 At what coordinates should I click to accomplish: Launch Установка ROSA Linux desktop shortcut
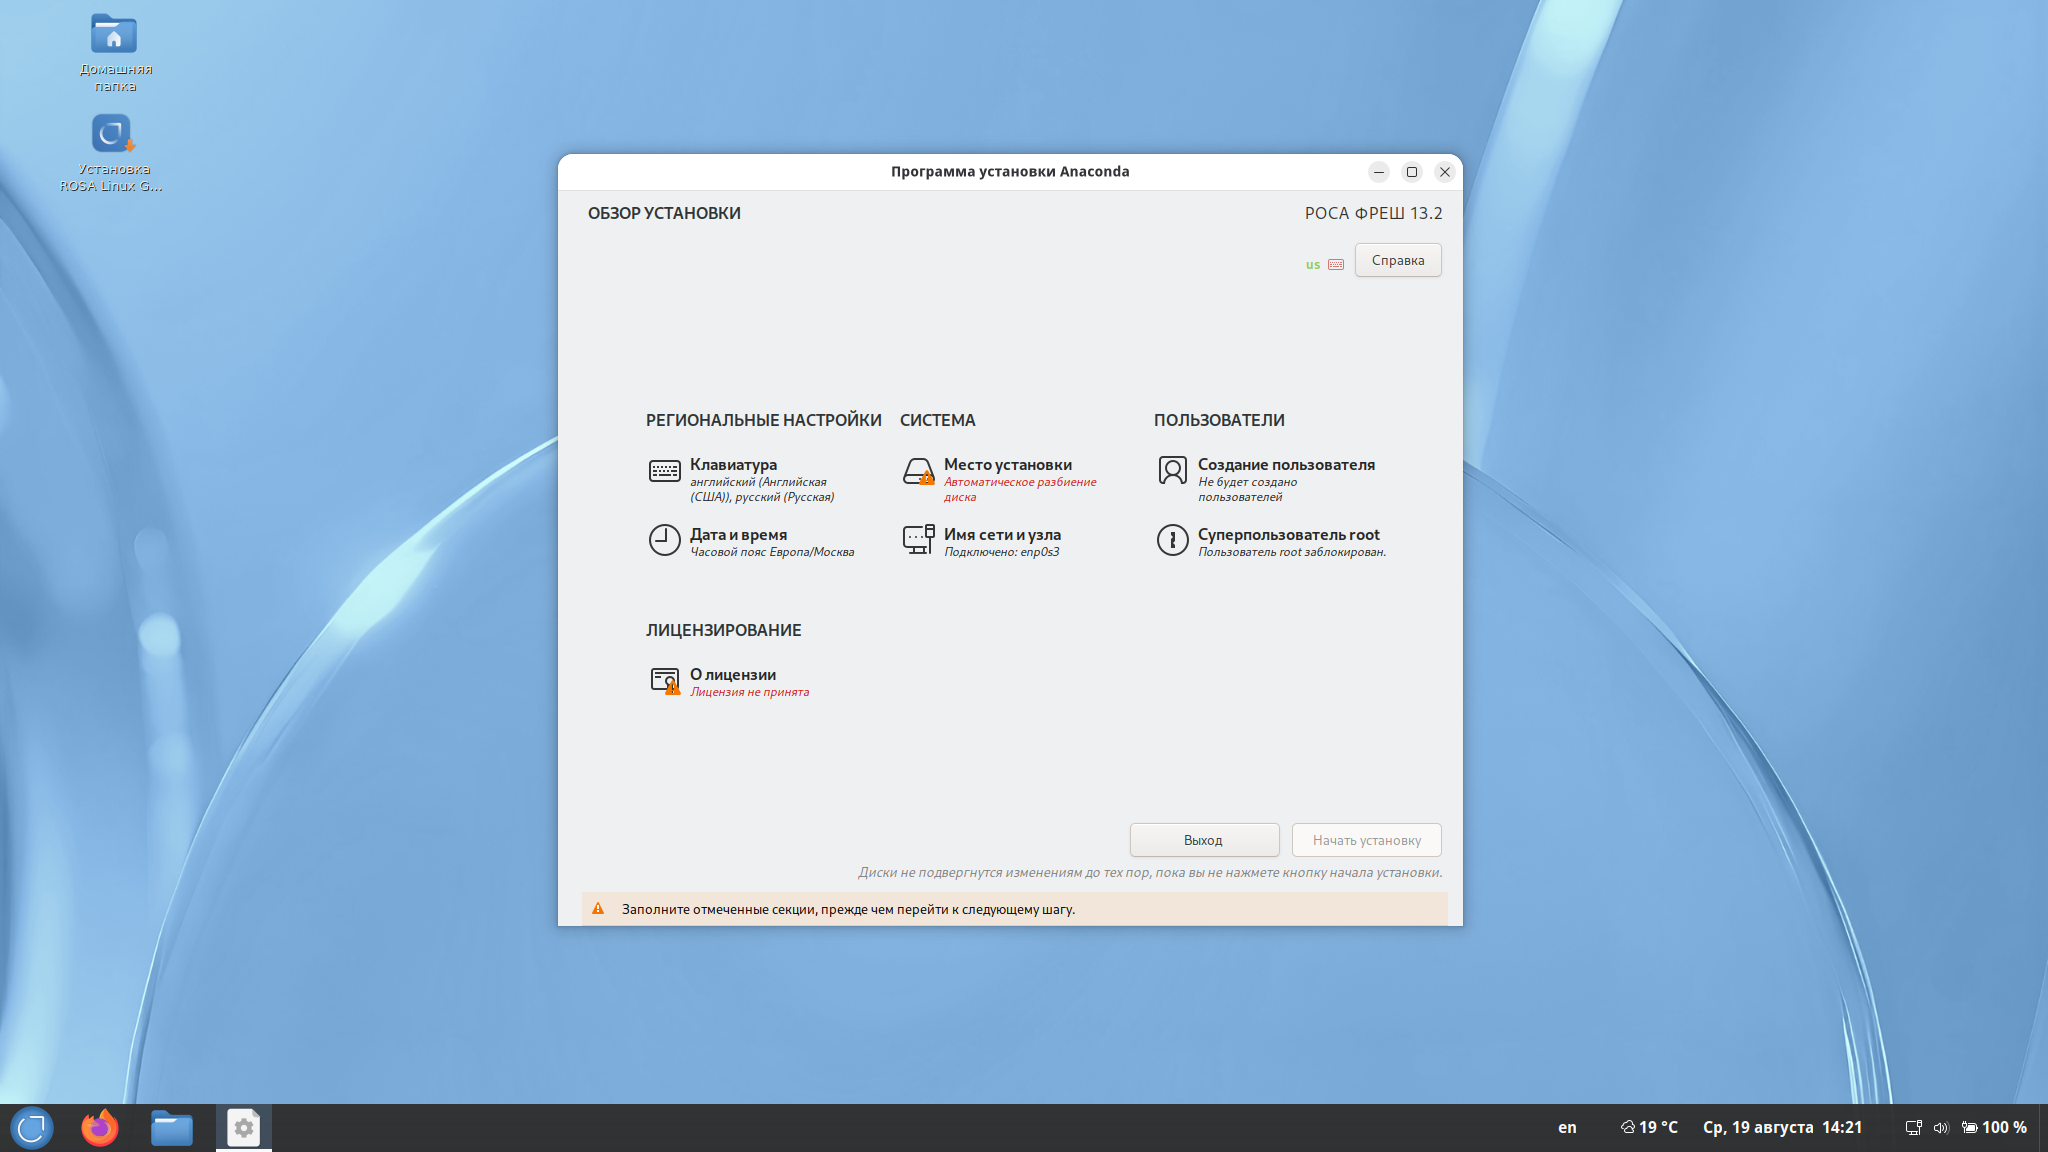tap(112, 153)
